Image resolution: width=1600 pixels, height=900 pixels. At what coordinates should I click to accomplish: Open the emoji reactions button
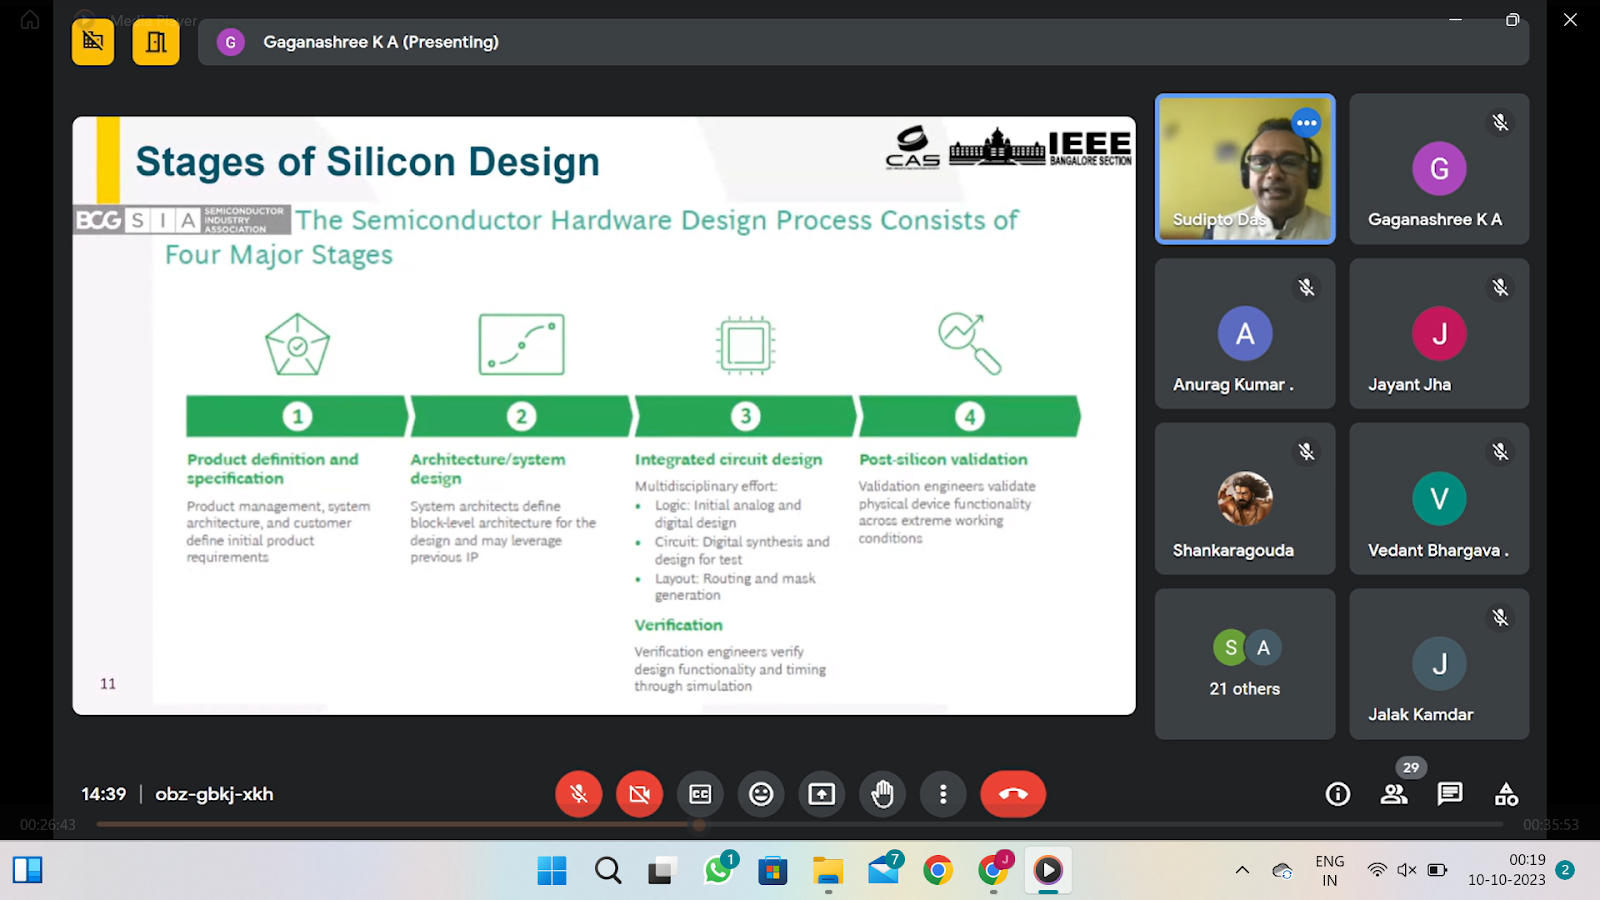coord(761,794)
